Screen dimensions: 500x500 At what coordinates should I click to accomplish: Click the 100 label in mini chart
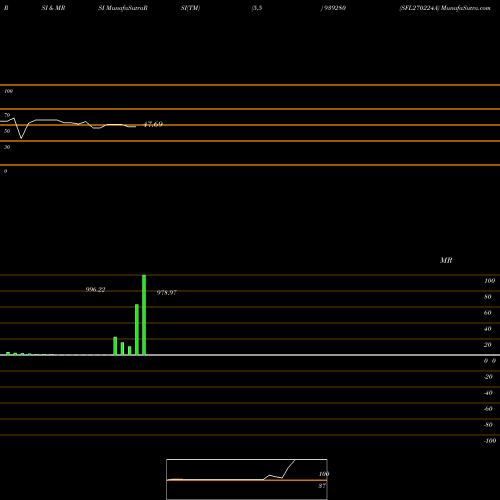click(324, 474)
